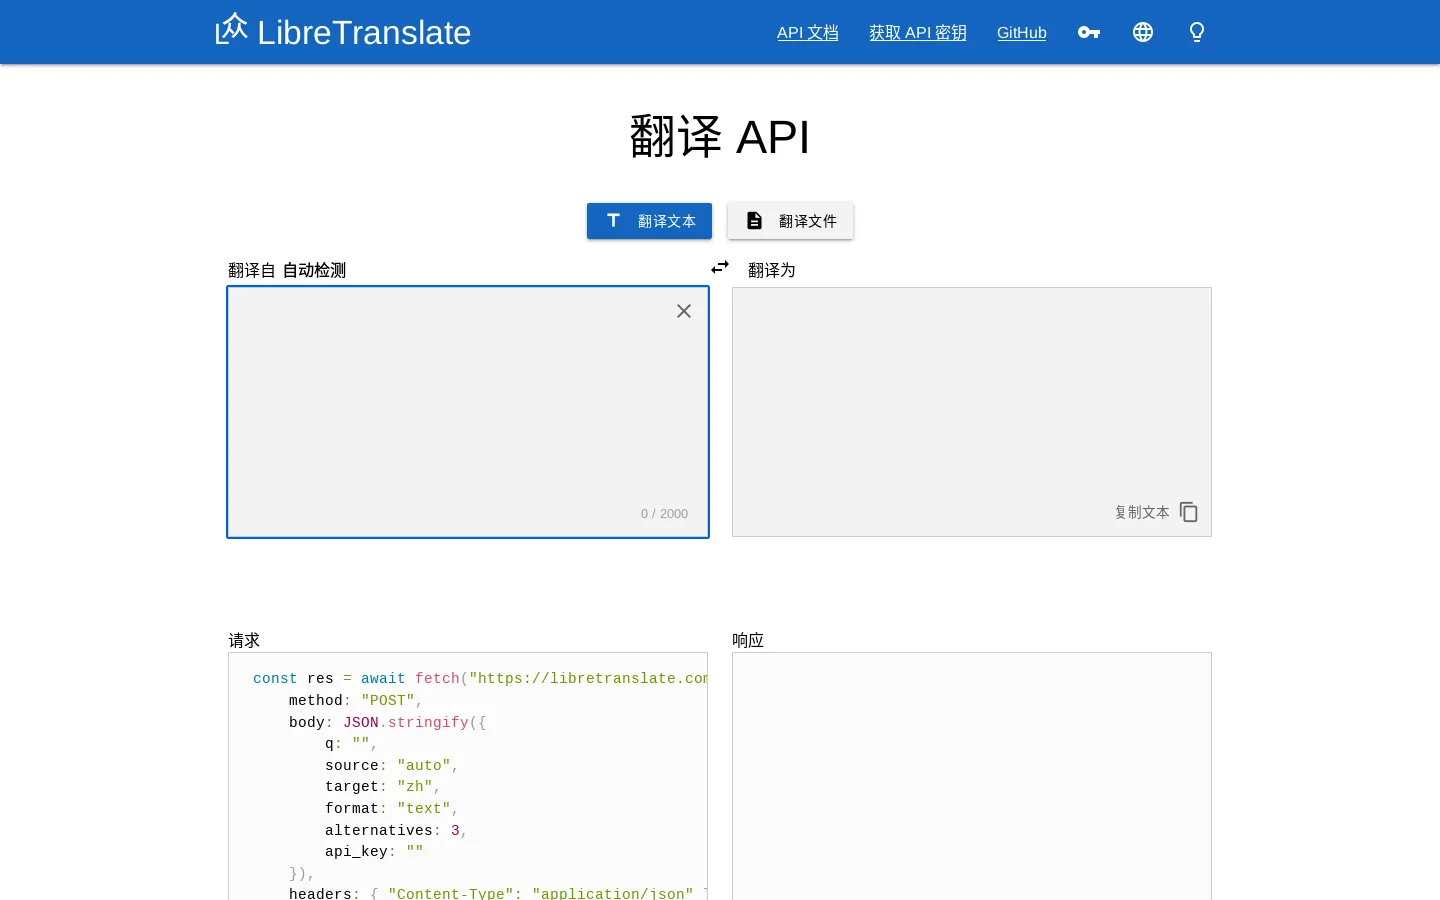The height and width of the screenshot is (900, 1440).
Task: Go to the LibreTranslate home title
Action: [x=364, y=32]
